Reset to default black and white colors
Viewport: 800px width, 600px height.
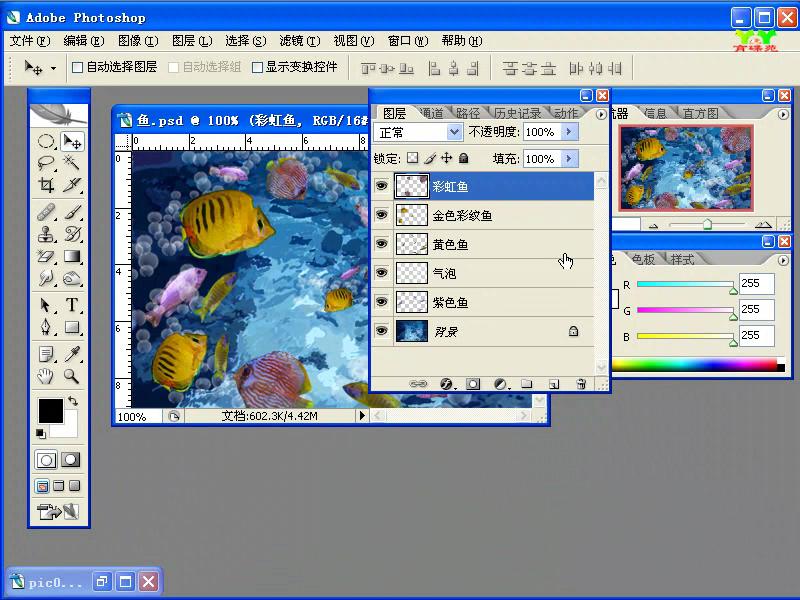tap(41, 434)
